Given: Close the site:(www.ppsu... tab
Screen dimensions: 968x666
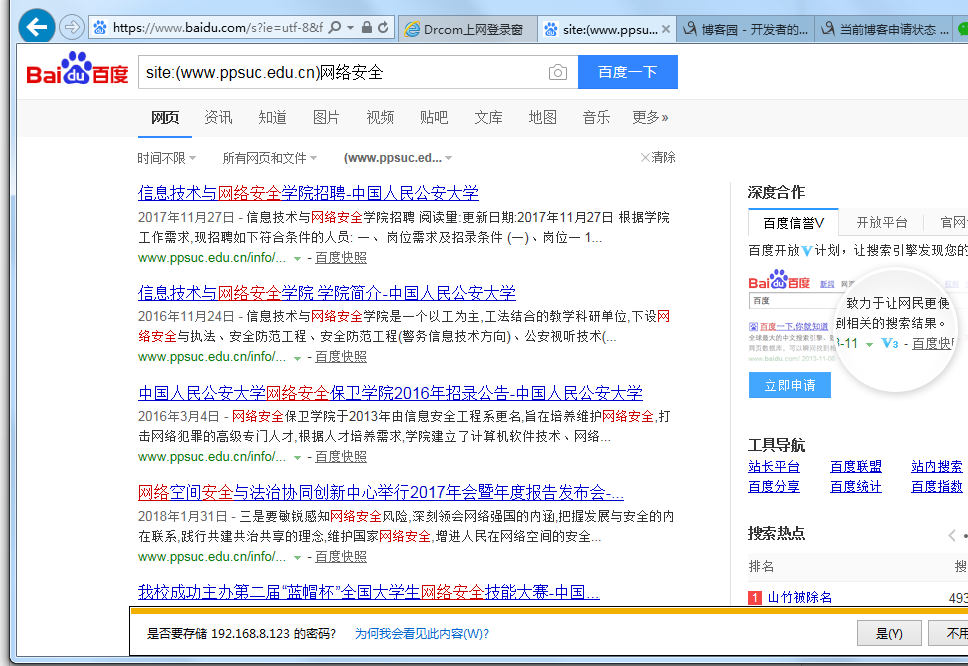Looking at the screenshot, I should tap(666, 29).
